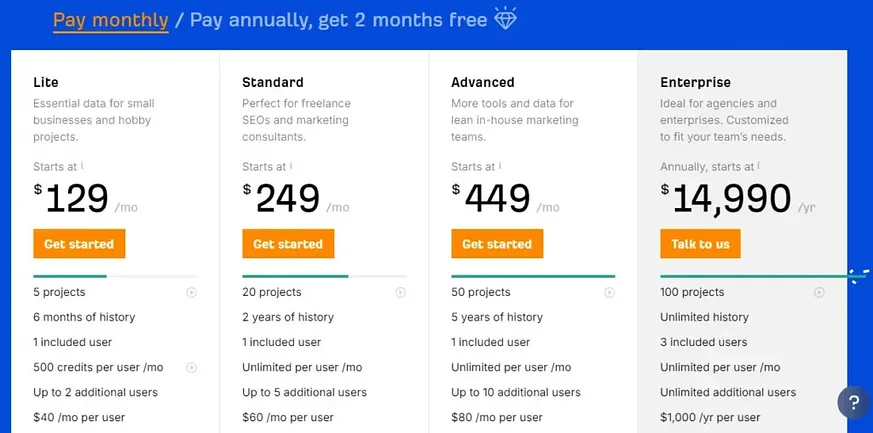The height and width of the screenshot is (433, 873).
Task: Click the info icon after Advanced 'Starts at'
Action: click(500, 166)
